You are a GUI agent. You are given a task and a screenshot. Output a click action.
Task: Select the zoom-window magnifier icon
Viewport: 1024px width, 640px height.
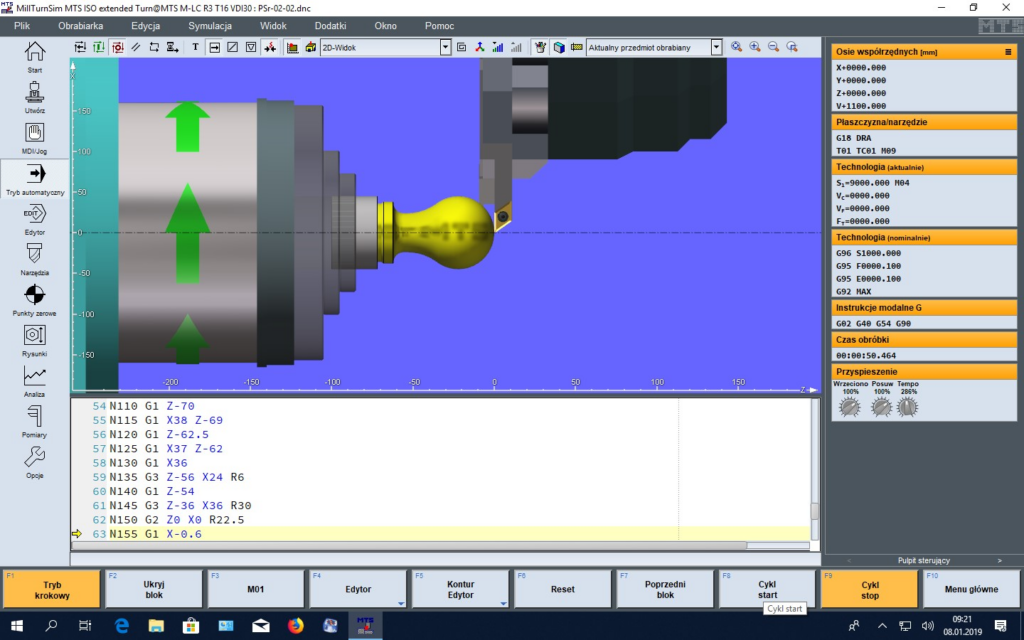[x=792, y=47]
